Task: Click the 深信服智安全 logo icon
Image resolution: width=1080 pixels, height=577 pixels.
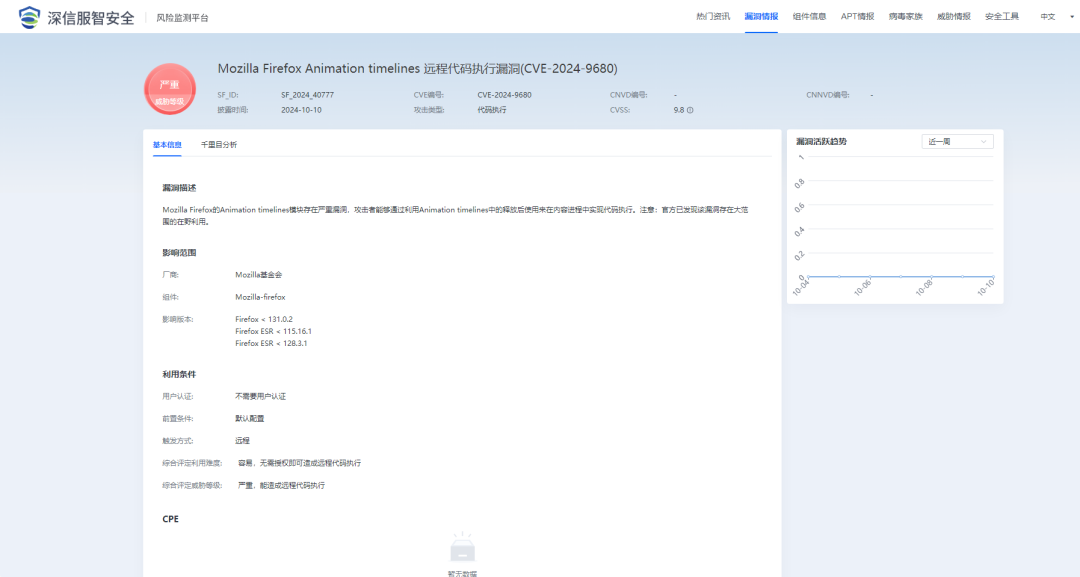Action: tap(30, 17)
